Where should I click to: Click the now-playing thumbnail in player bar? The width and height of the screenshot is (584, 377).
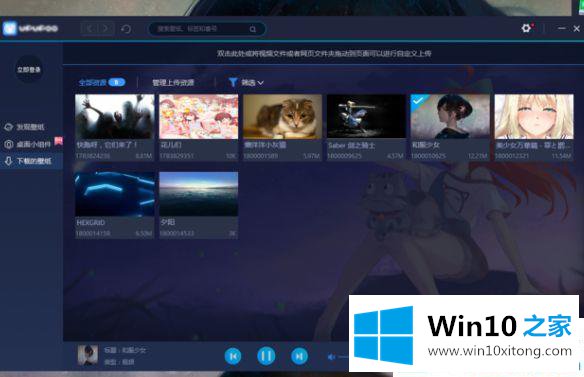click(x=88, y=355)
